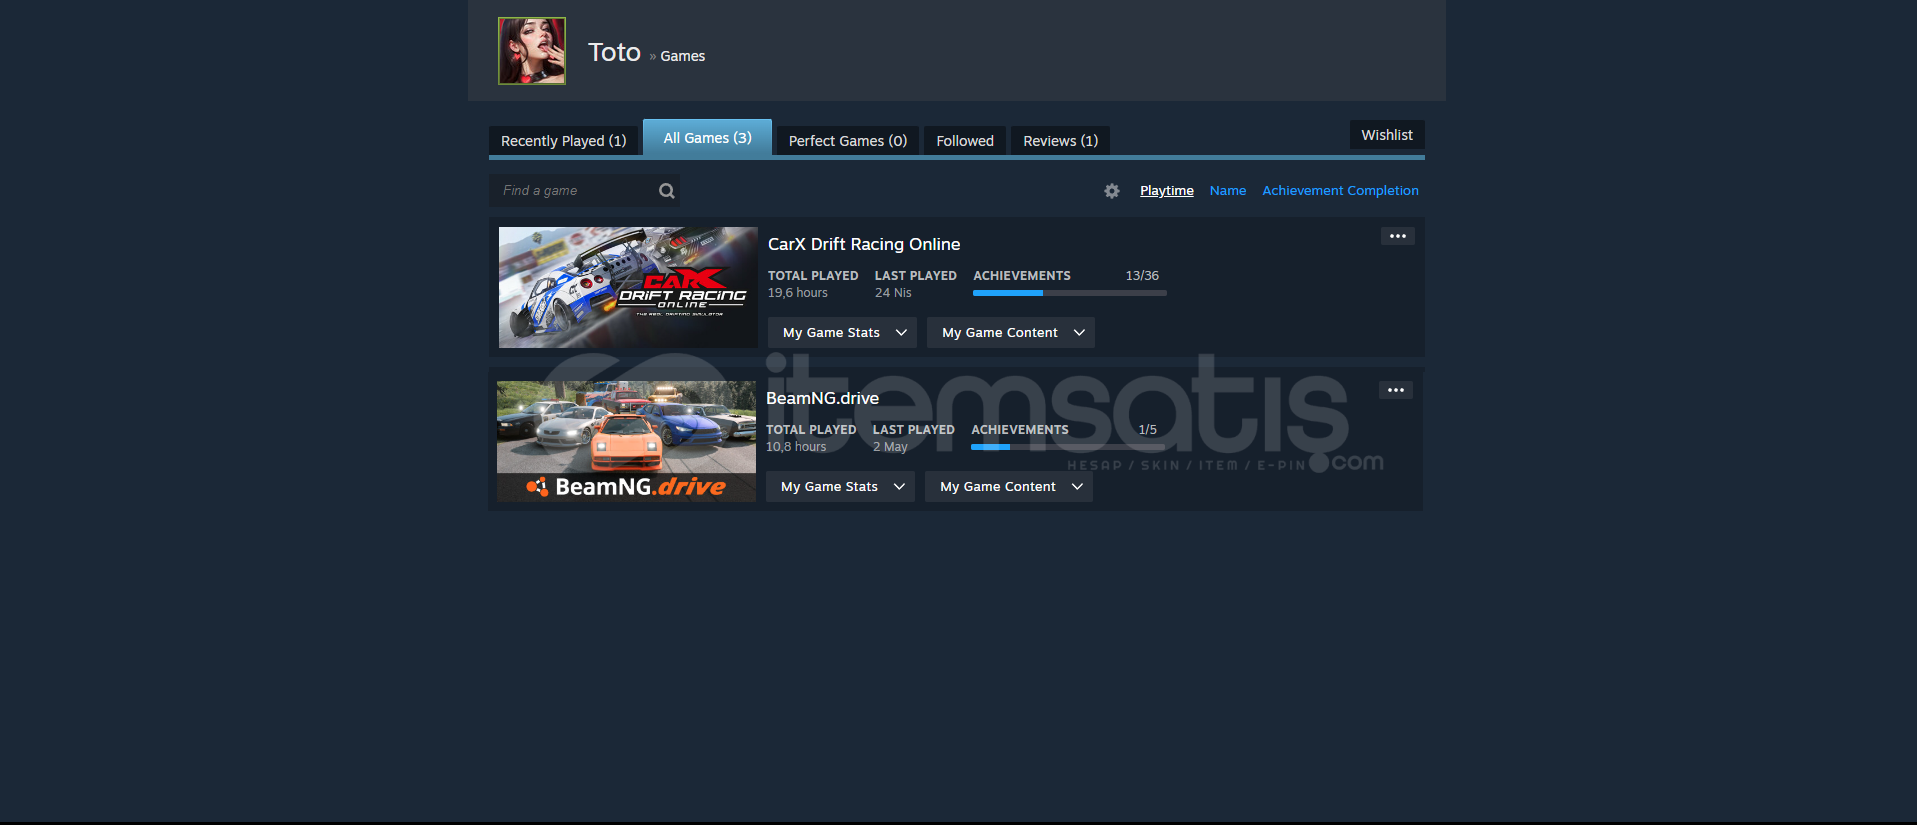Open the Toto profile name link
This screenshot has width=1917, height=825.
[x=614, y=52]
